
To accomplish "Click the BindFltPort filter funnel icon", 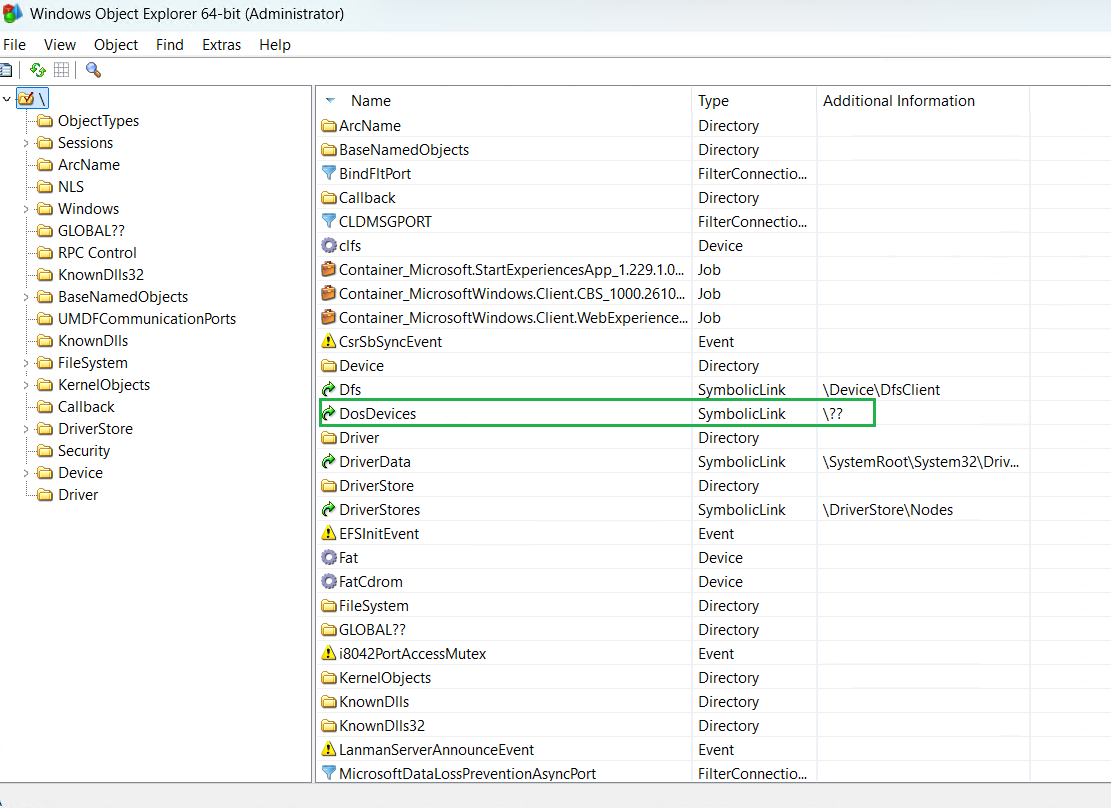I will pos(329,174).
